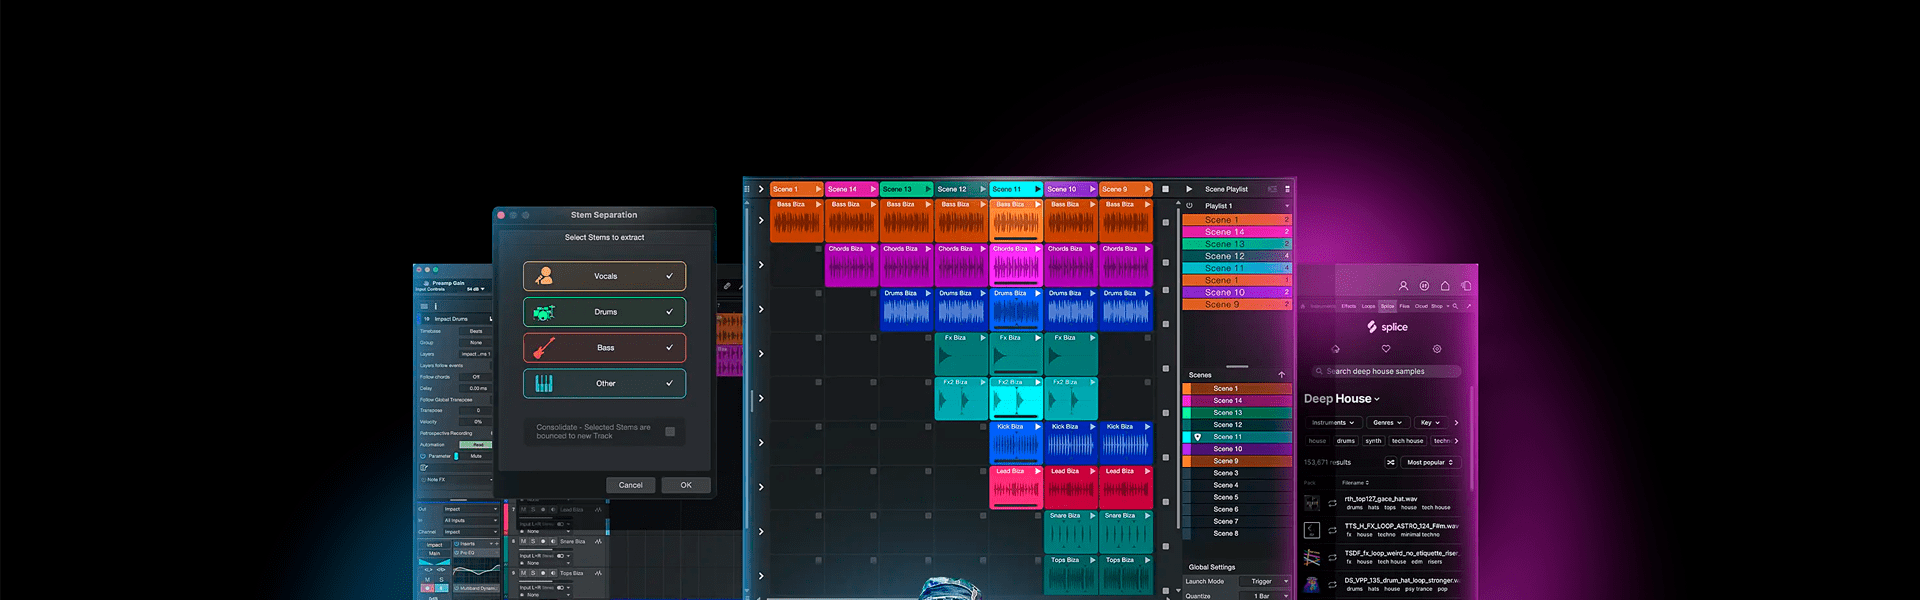
Task: Play the Chords Biza clip in Scene 14
Action: pyautogui.click(x=873, y=249)
